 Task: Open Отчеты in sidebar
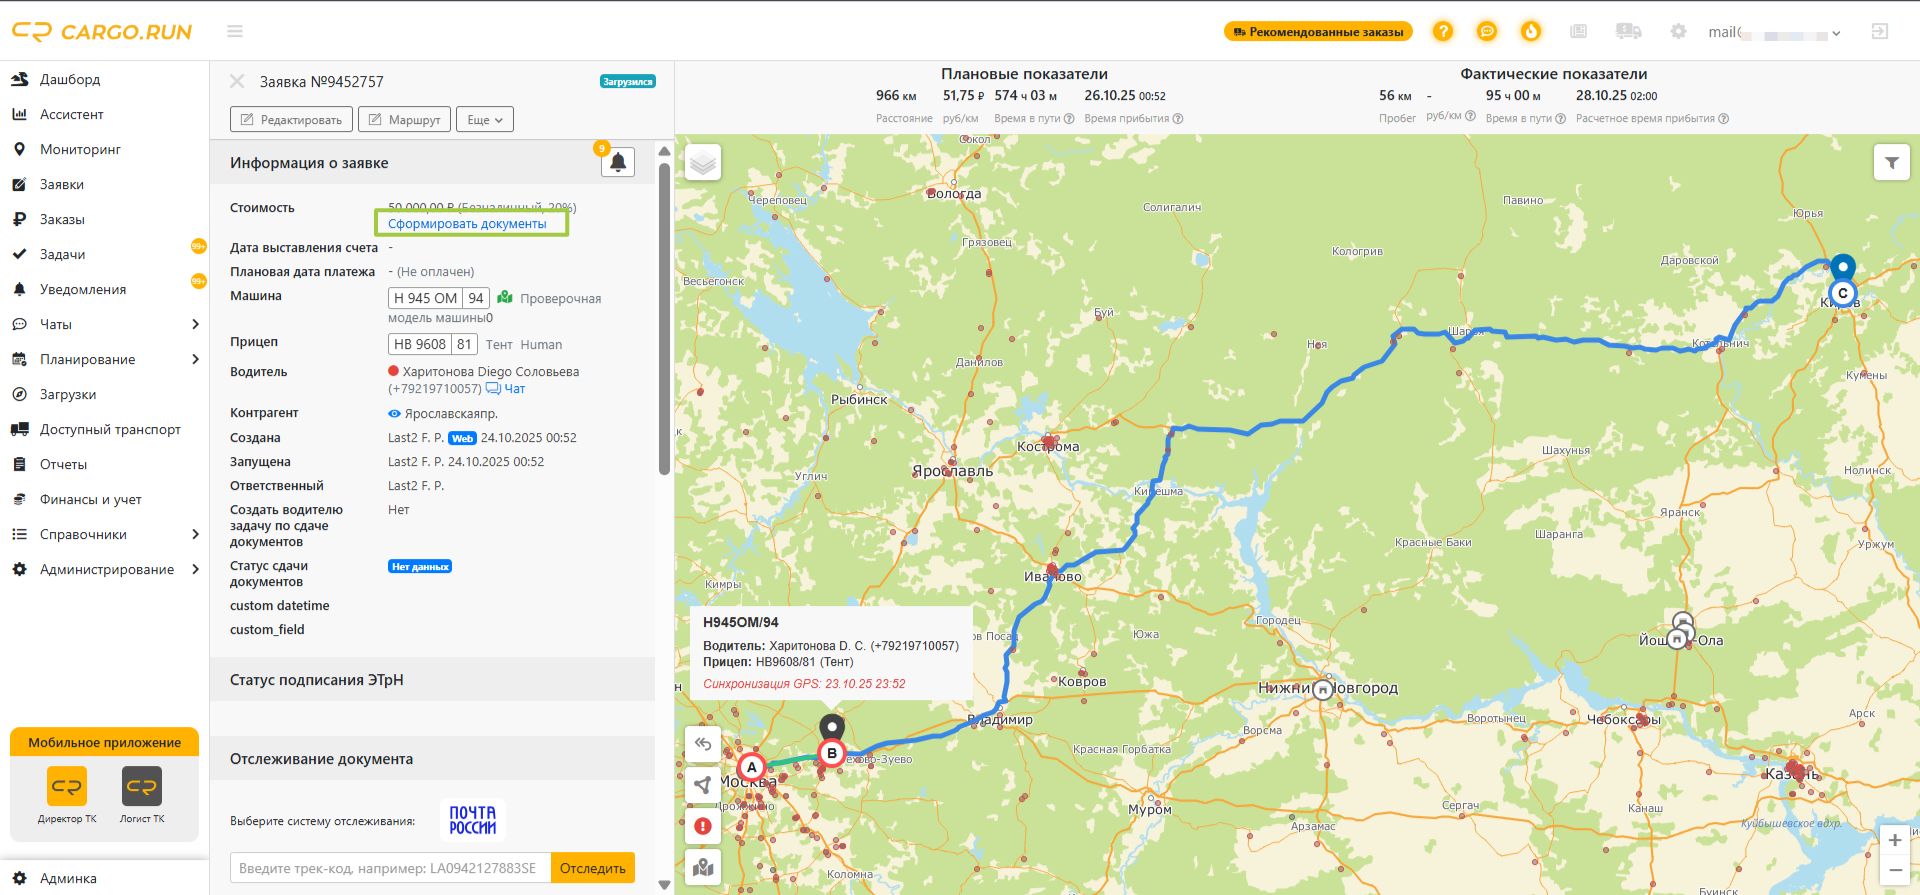point(63,464)
